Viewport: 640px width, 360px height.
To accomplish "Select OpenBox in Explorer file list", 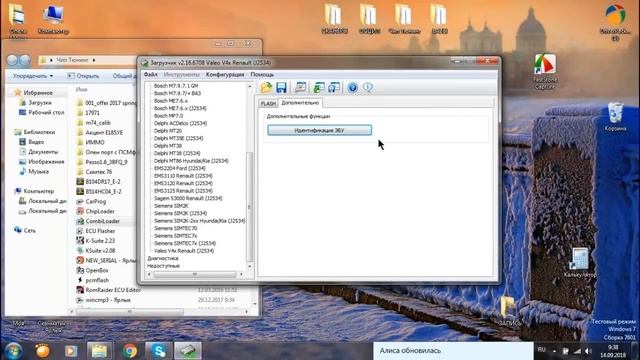I will coord(97,270).
